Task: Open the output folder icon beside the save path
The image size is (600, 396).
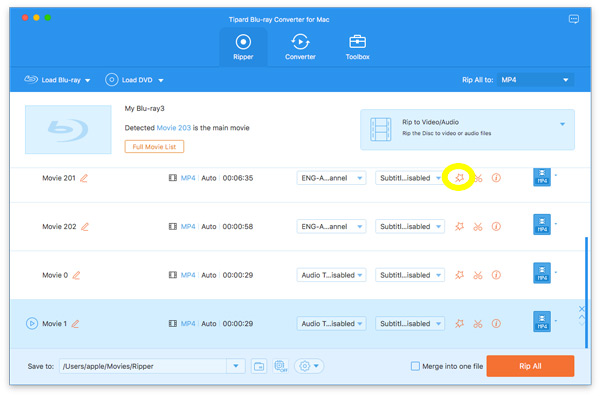Action: point(259,366)
